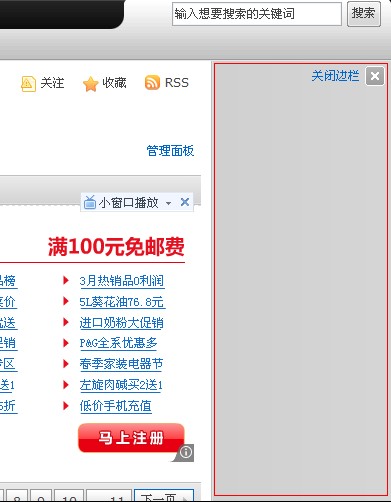Click the search keyword input field

[x=257, y=14]
